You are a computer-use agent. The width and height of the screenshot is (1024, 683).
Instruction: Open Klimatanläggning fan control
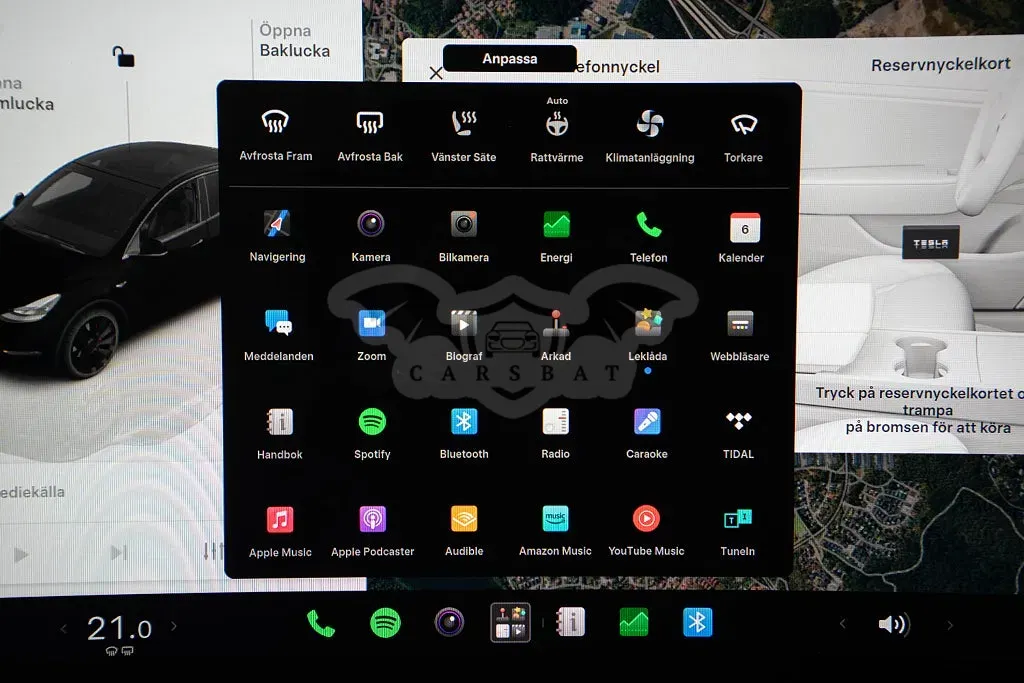[650, 136]
